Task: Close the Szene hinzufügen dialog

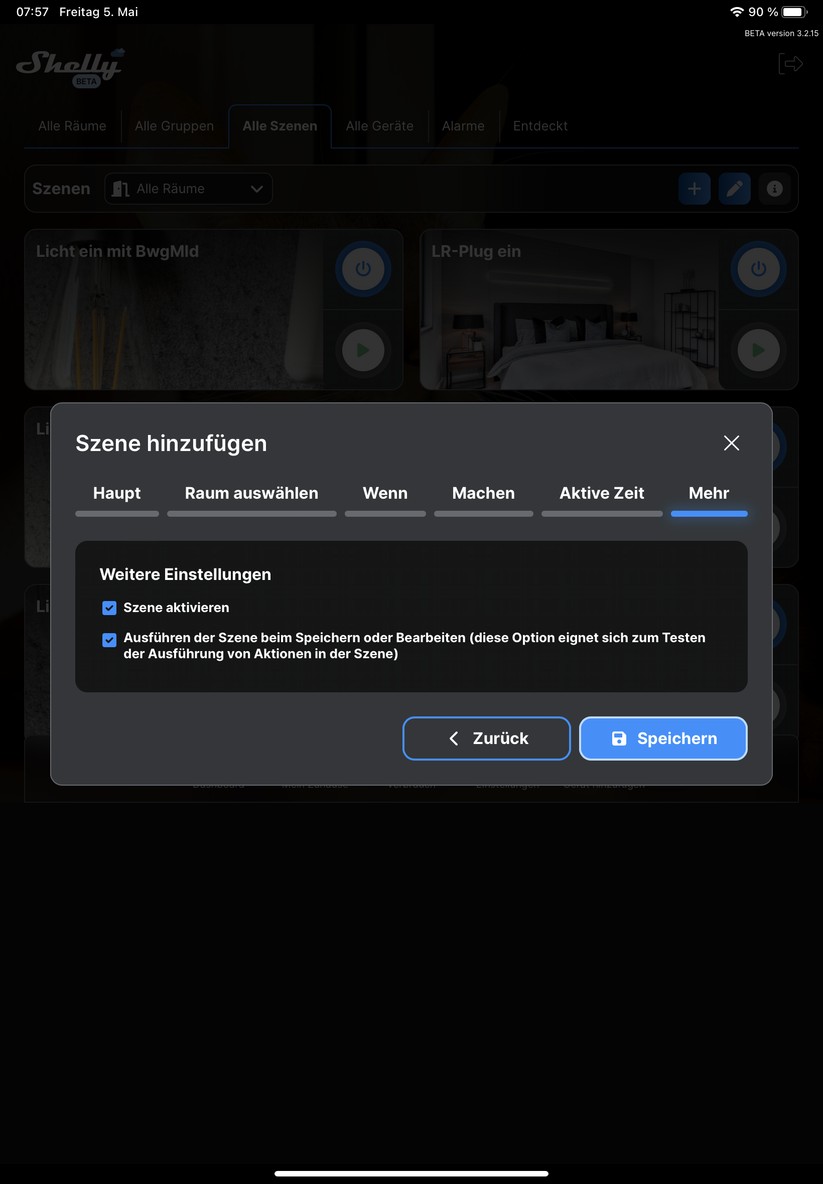Action: [x=731, y=443]
